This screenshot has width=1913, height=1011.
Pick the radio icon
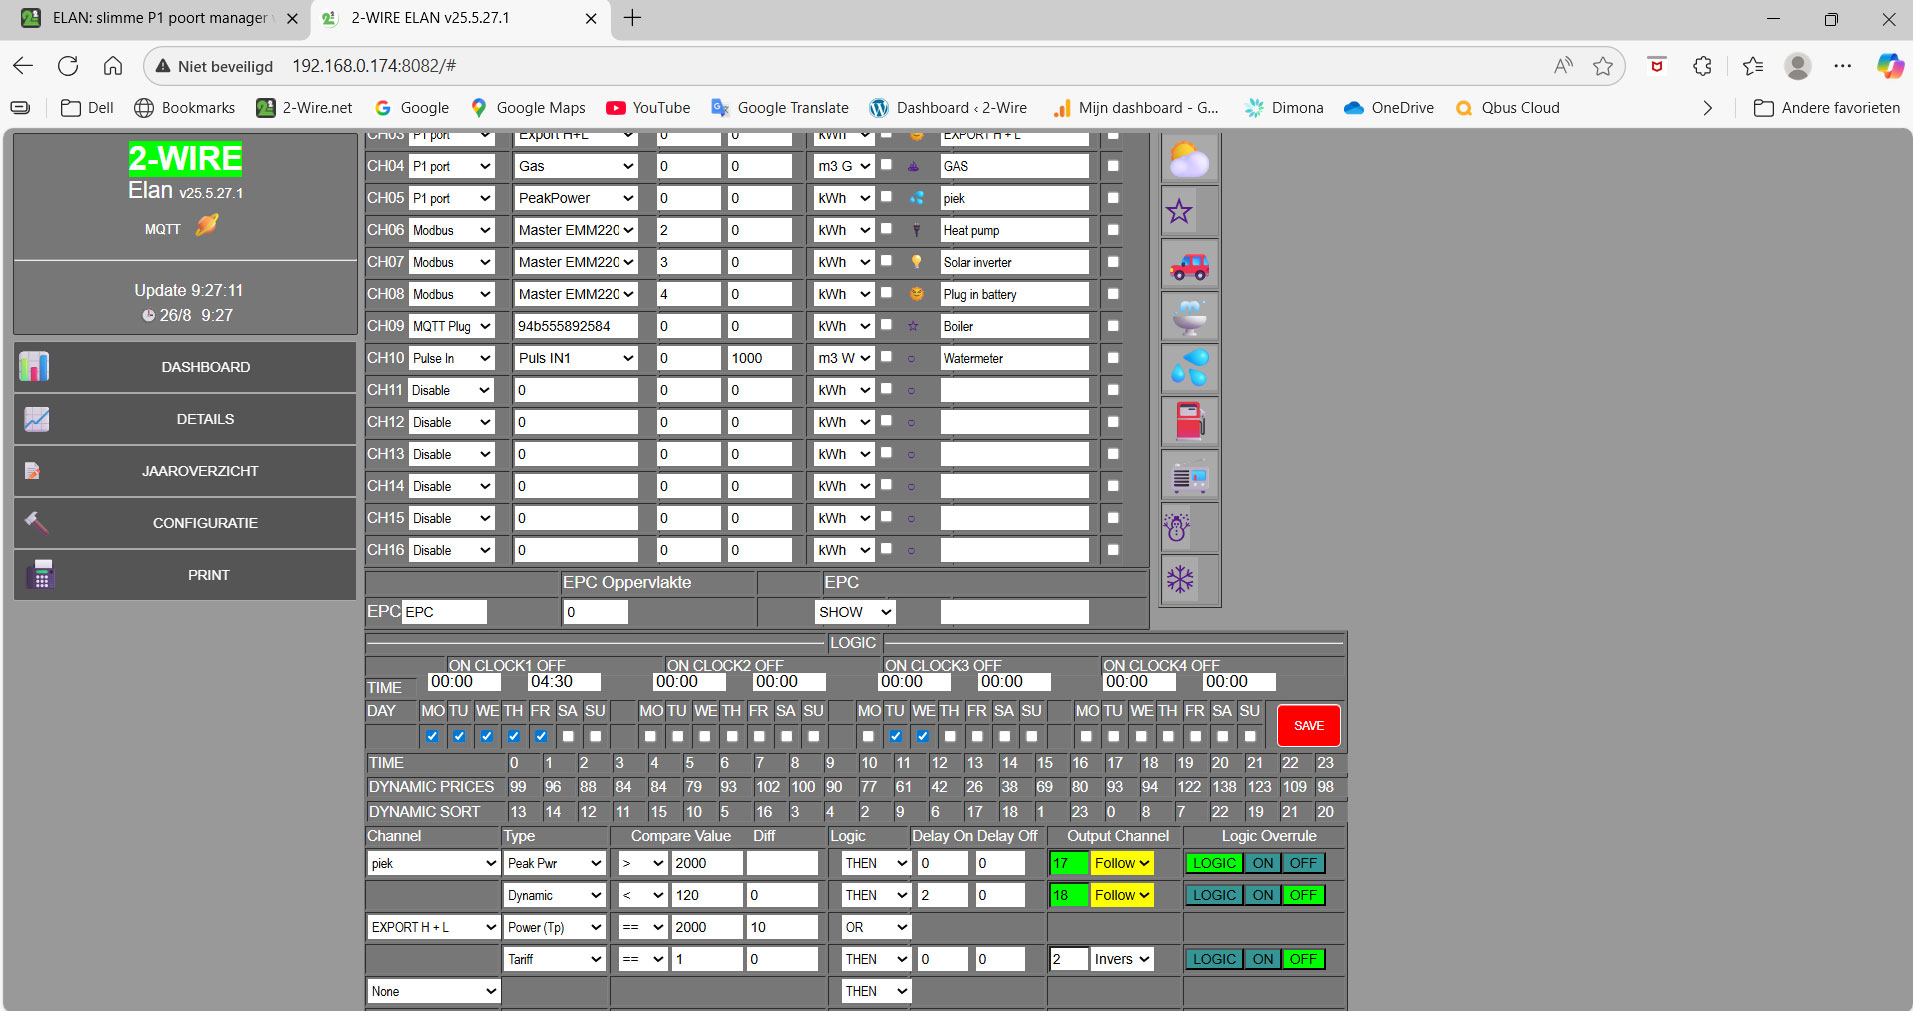tap(1189, 475)
